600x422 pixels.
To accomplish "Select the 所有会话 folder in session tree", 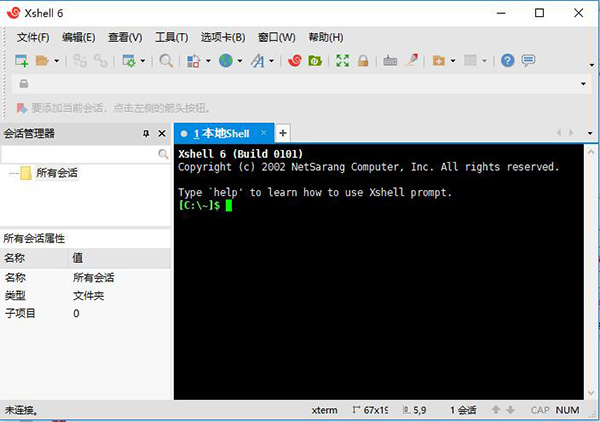I will tap(56, 173).
